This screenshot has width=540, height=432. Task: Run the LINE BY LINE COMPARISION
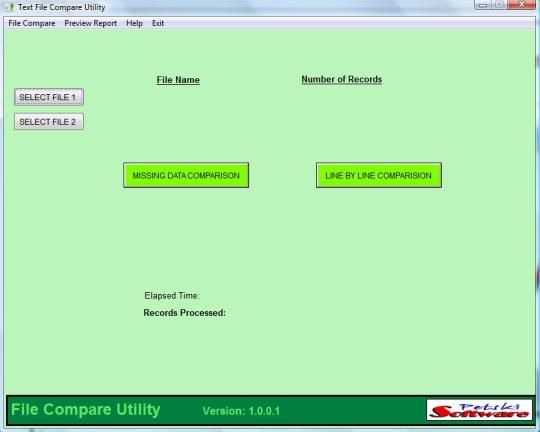(x=379, y=175)
